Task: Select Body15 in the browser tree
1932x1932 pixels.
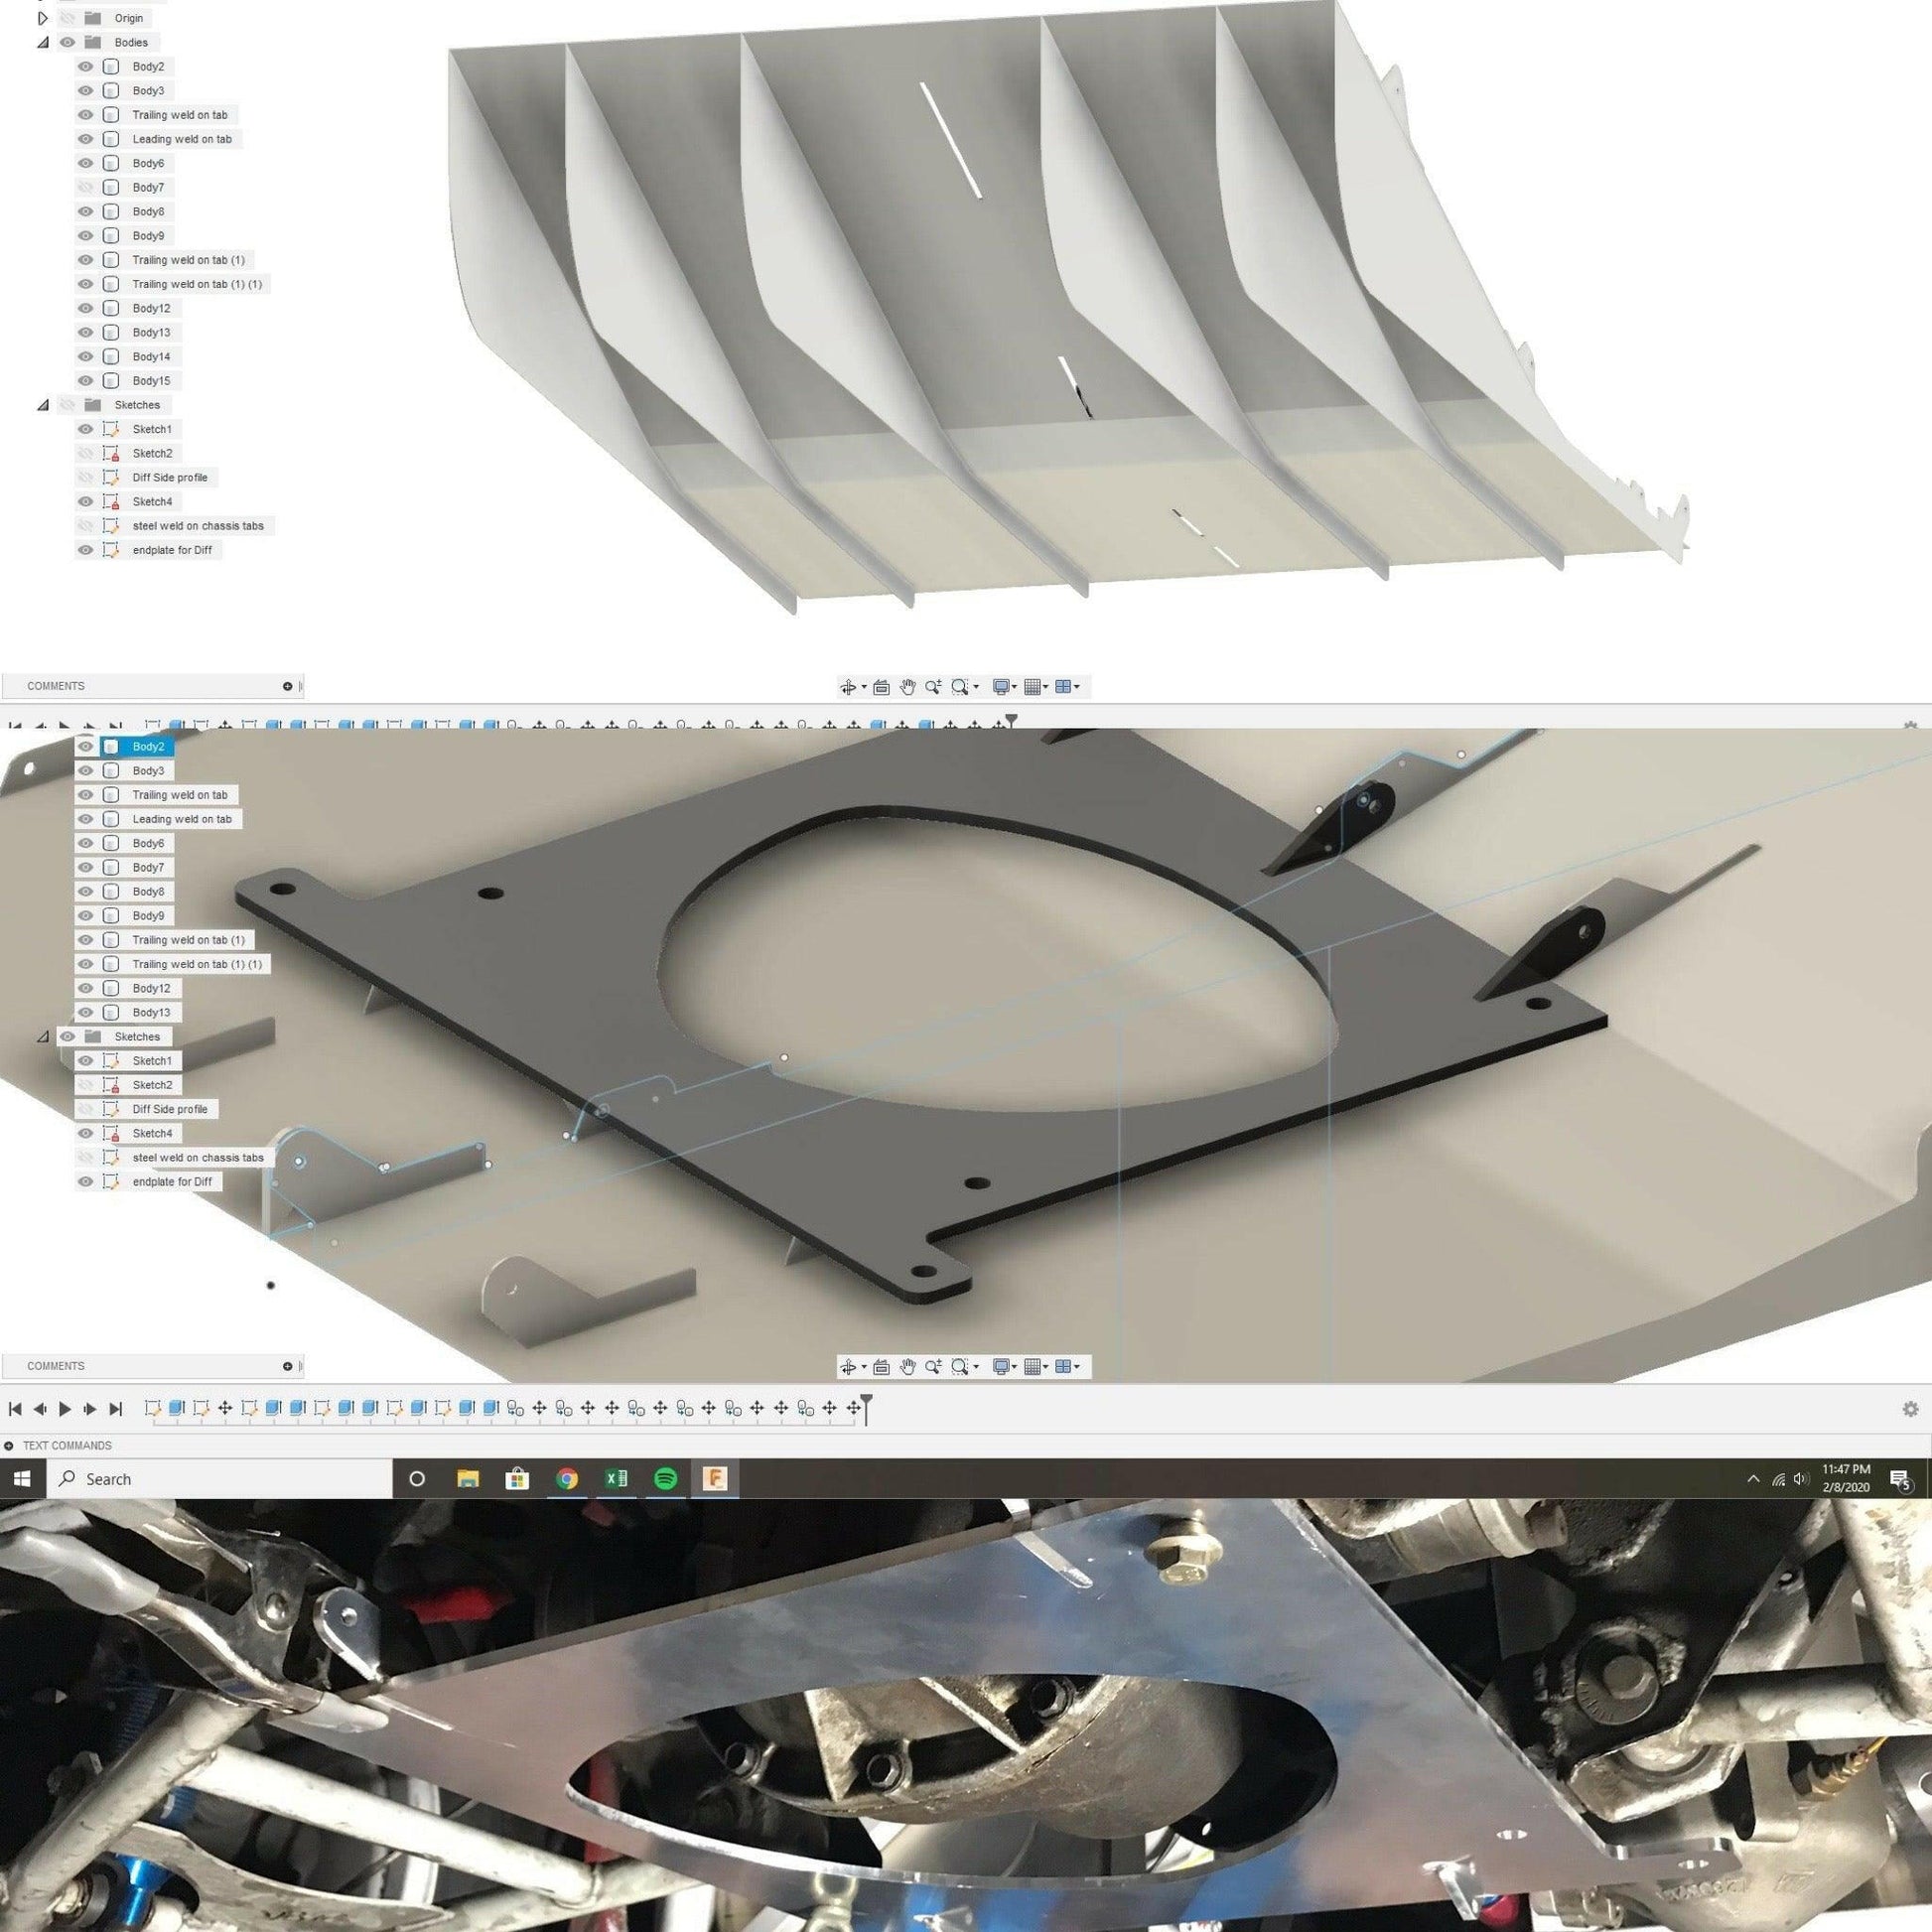Action: pyautogui.click(x=151, y=381)
